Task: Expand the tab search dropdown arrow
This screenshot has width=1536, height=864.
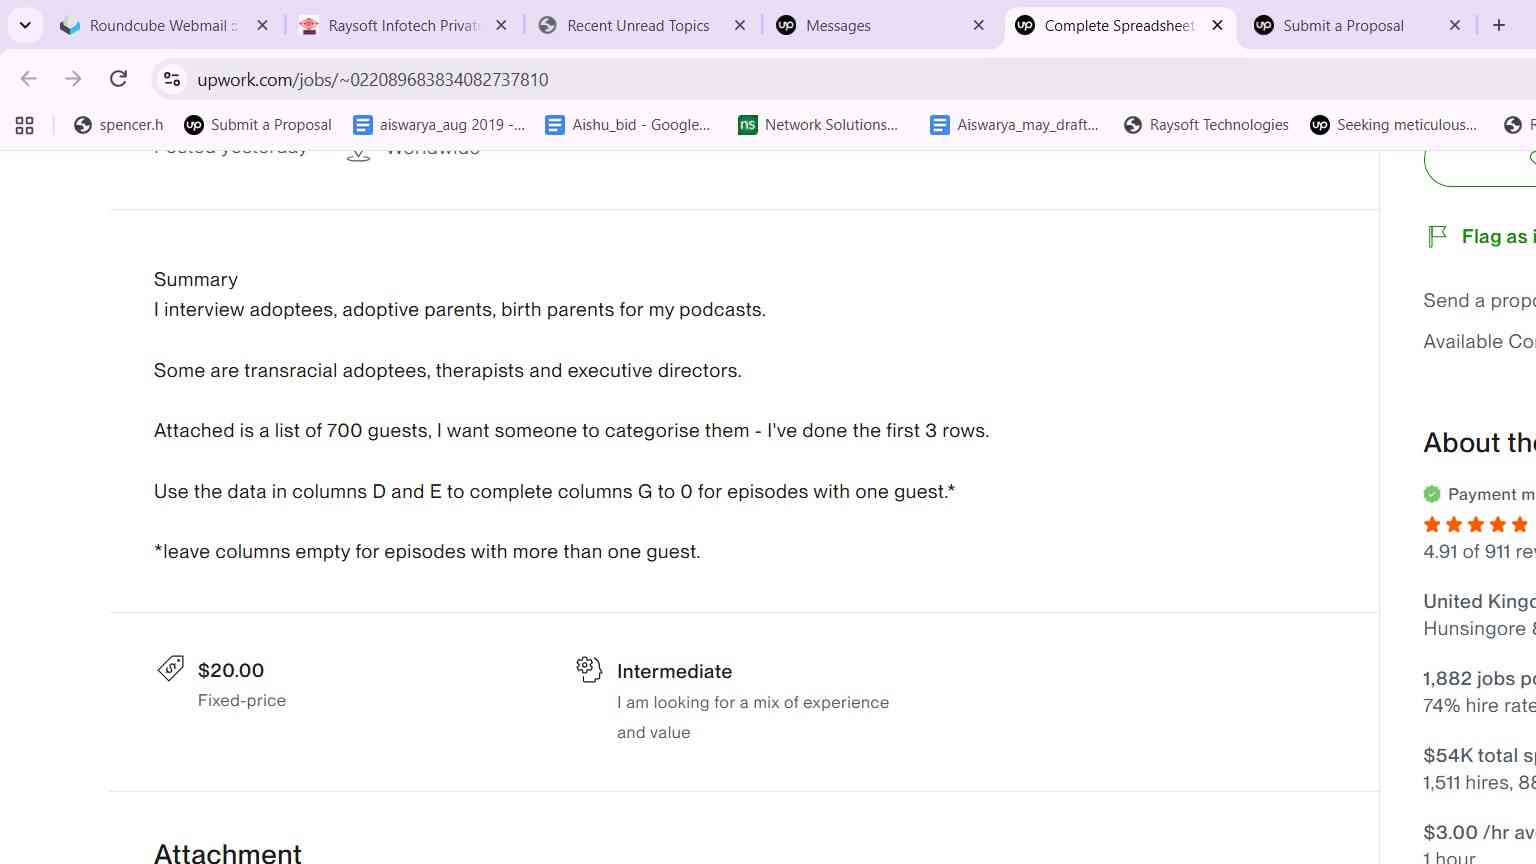Action: tap(25, 25)
